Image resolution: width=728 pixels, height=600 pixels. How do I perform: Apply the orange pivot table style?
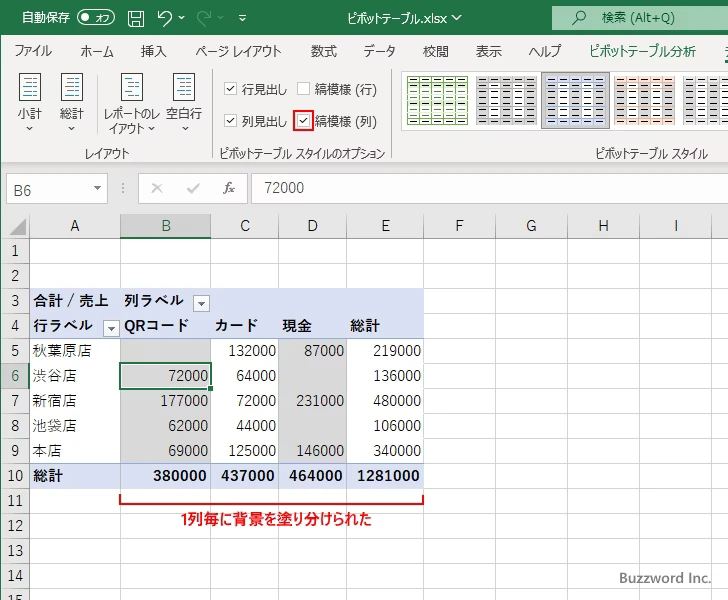point(644,100)
